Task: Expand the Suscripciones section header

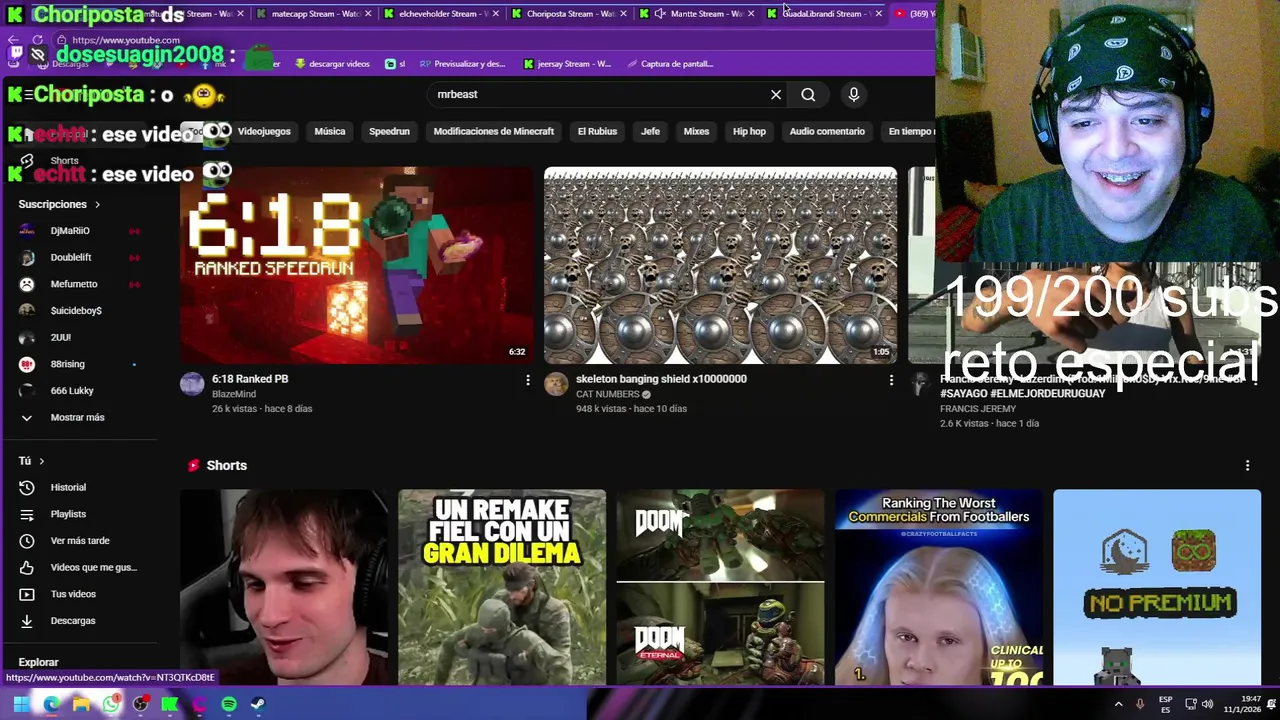Action: tap(60, 204)
